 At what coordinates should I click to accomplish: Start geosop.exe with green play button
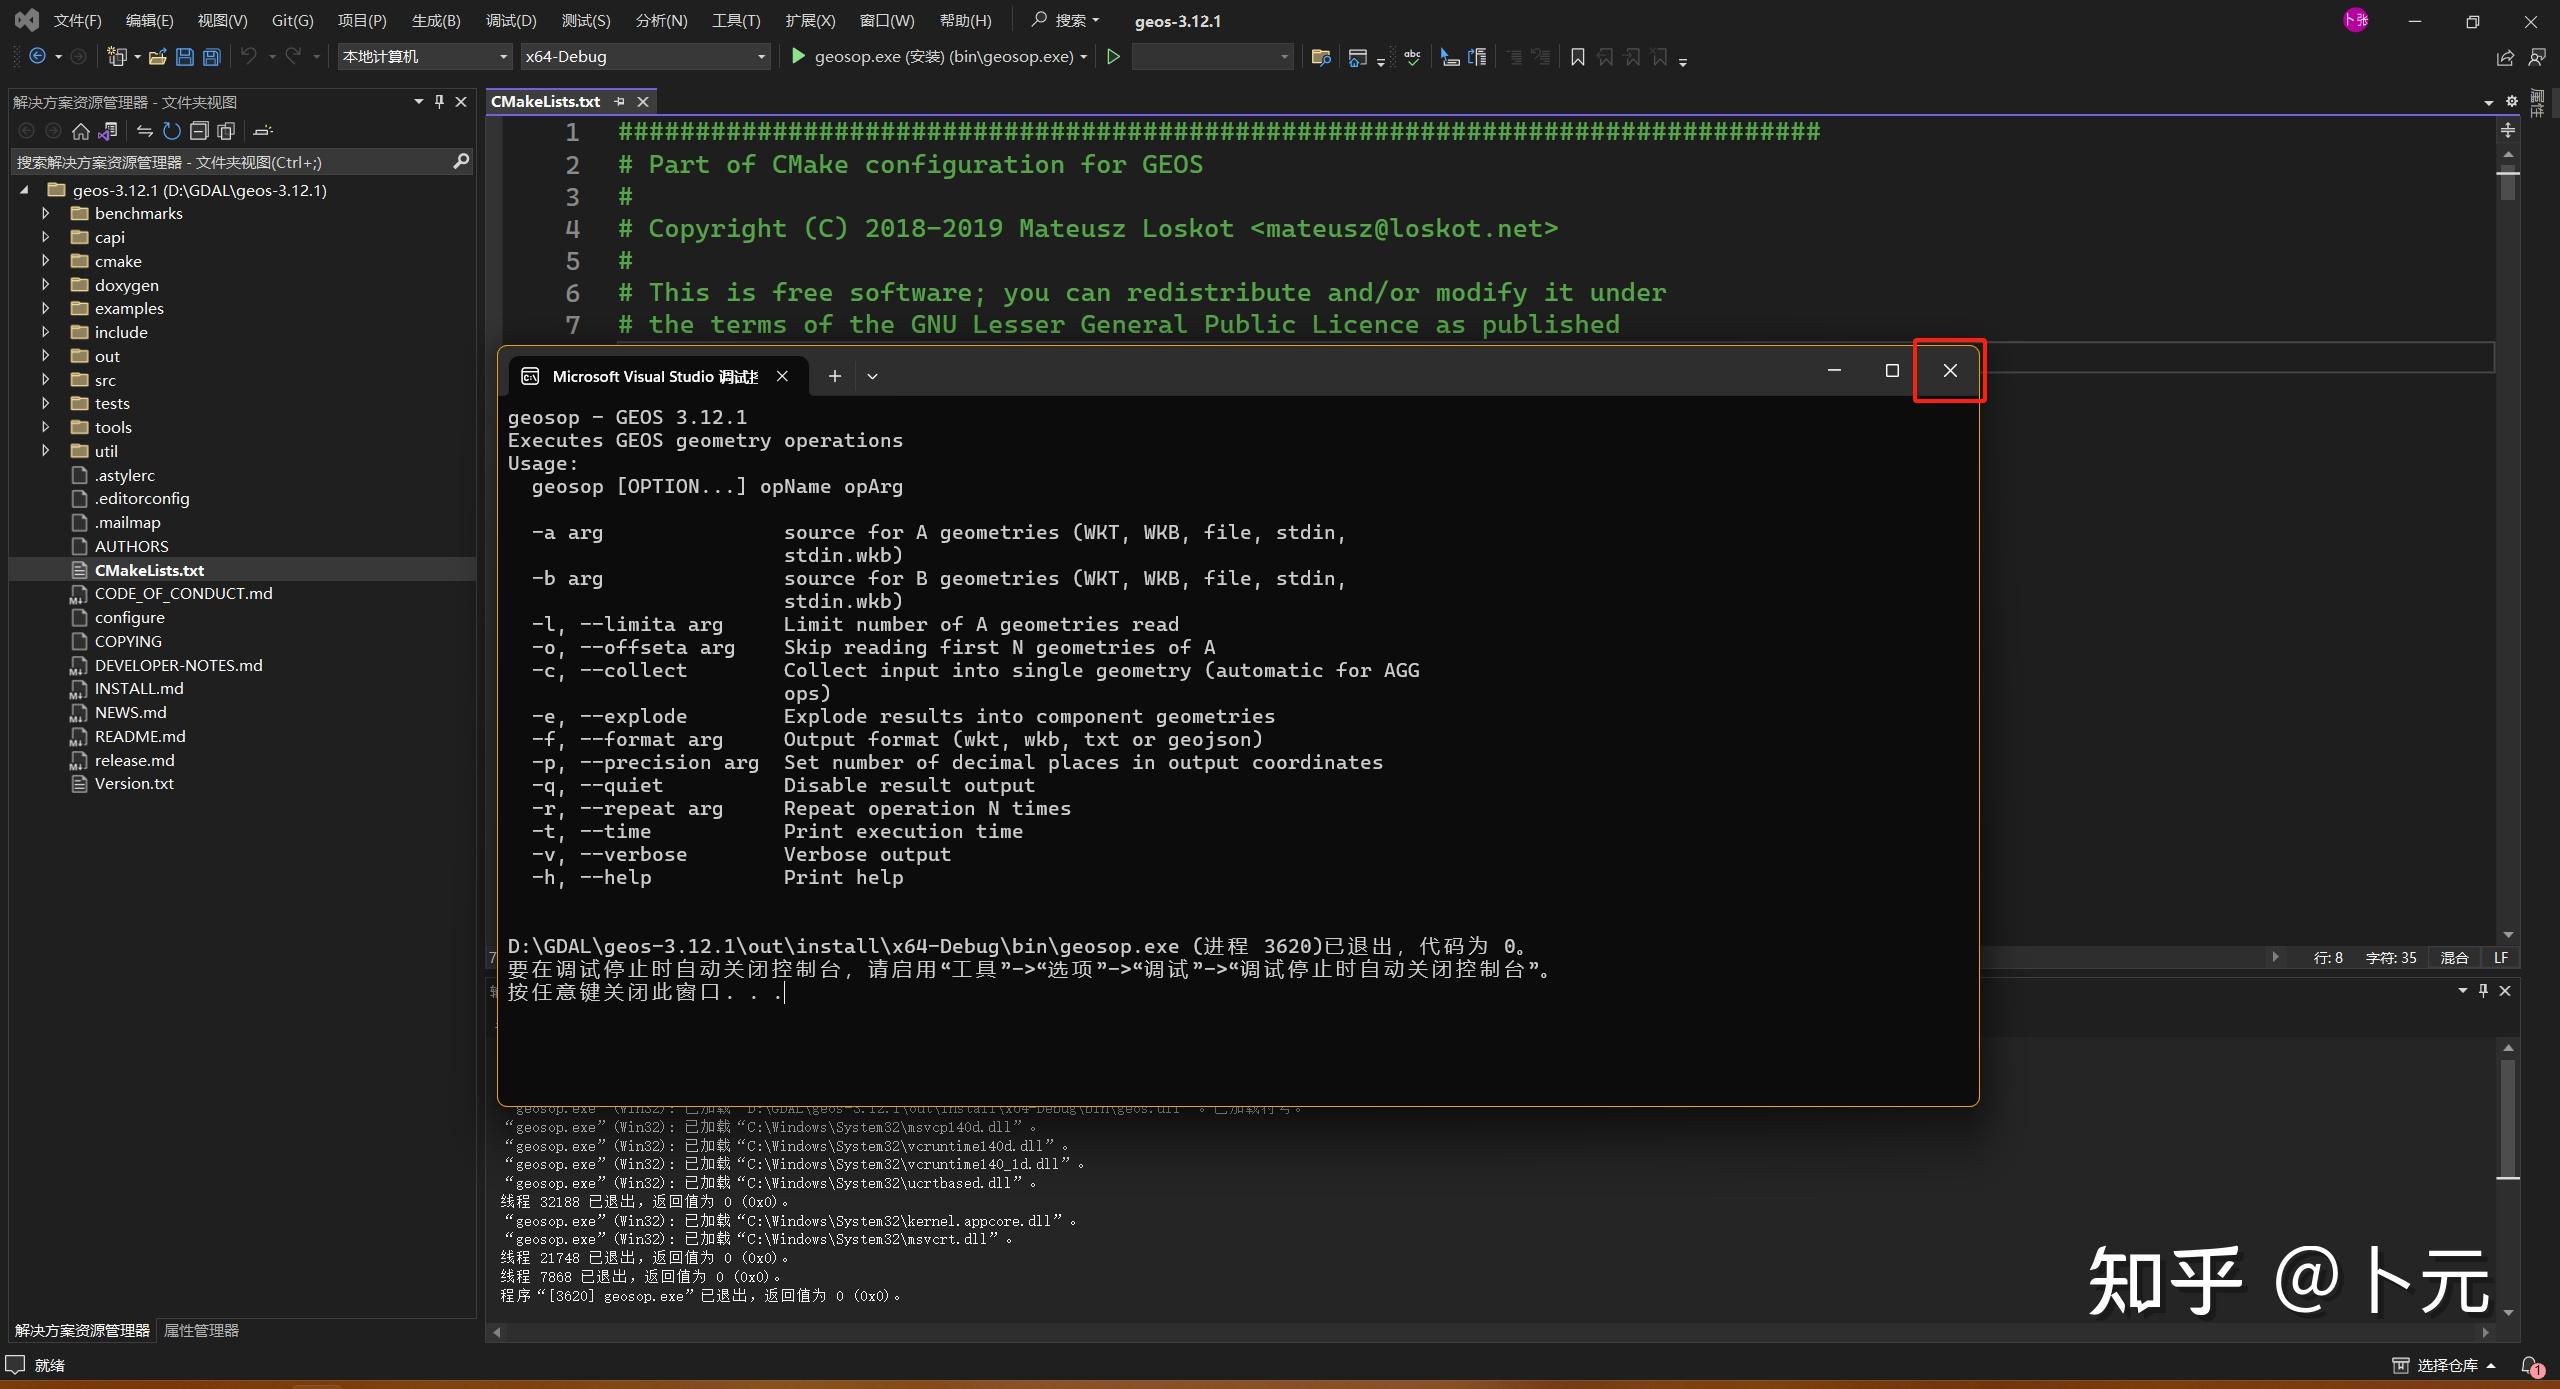point(798,57)
